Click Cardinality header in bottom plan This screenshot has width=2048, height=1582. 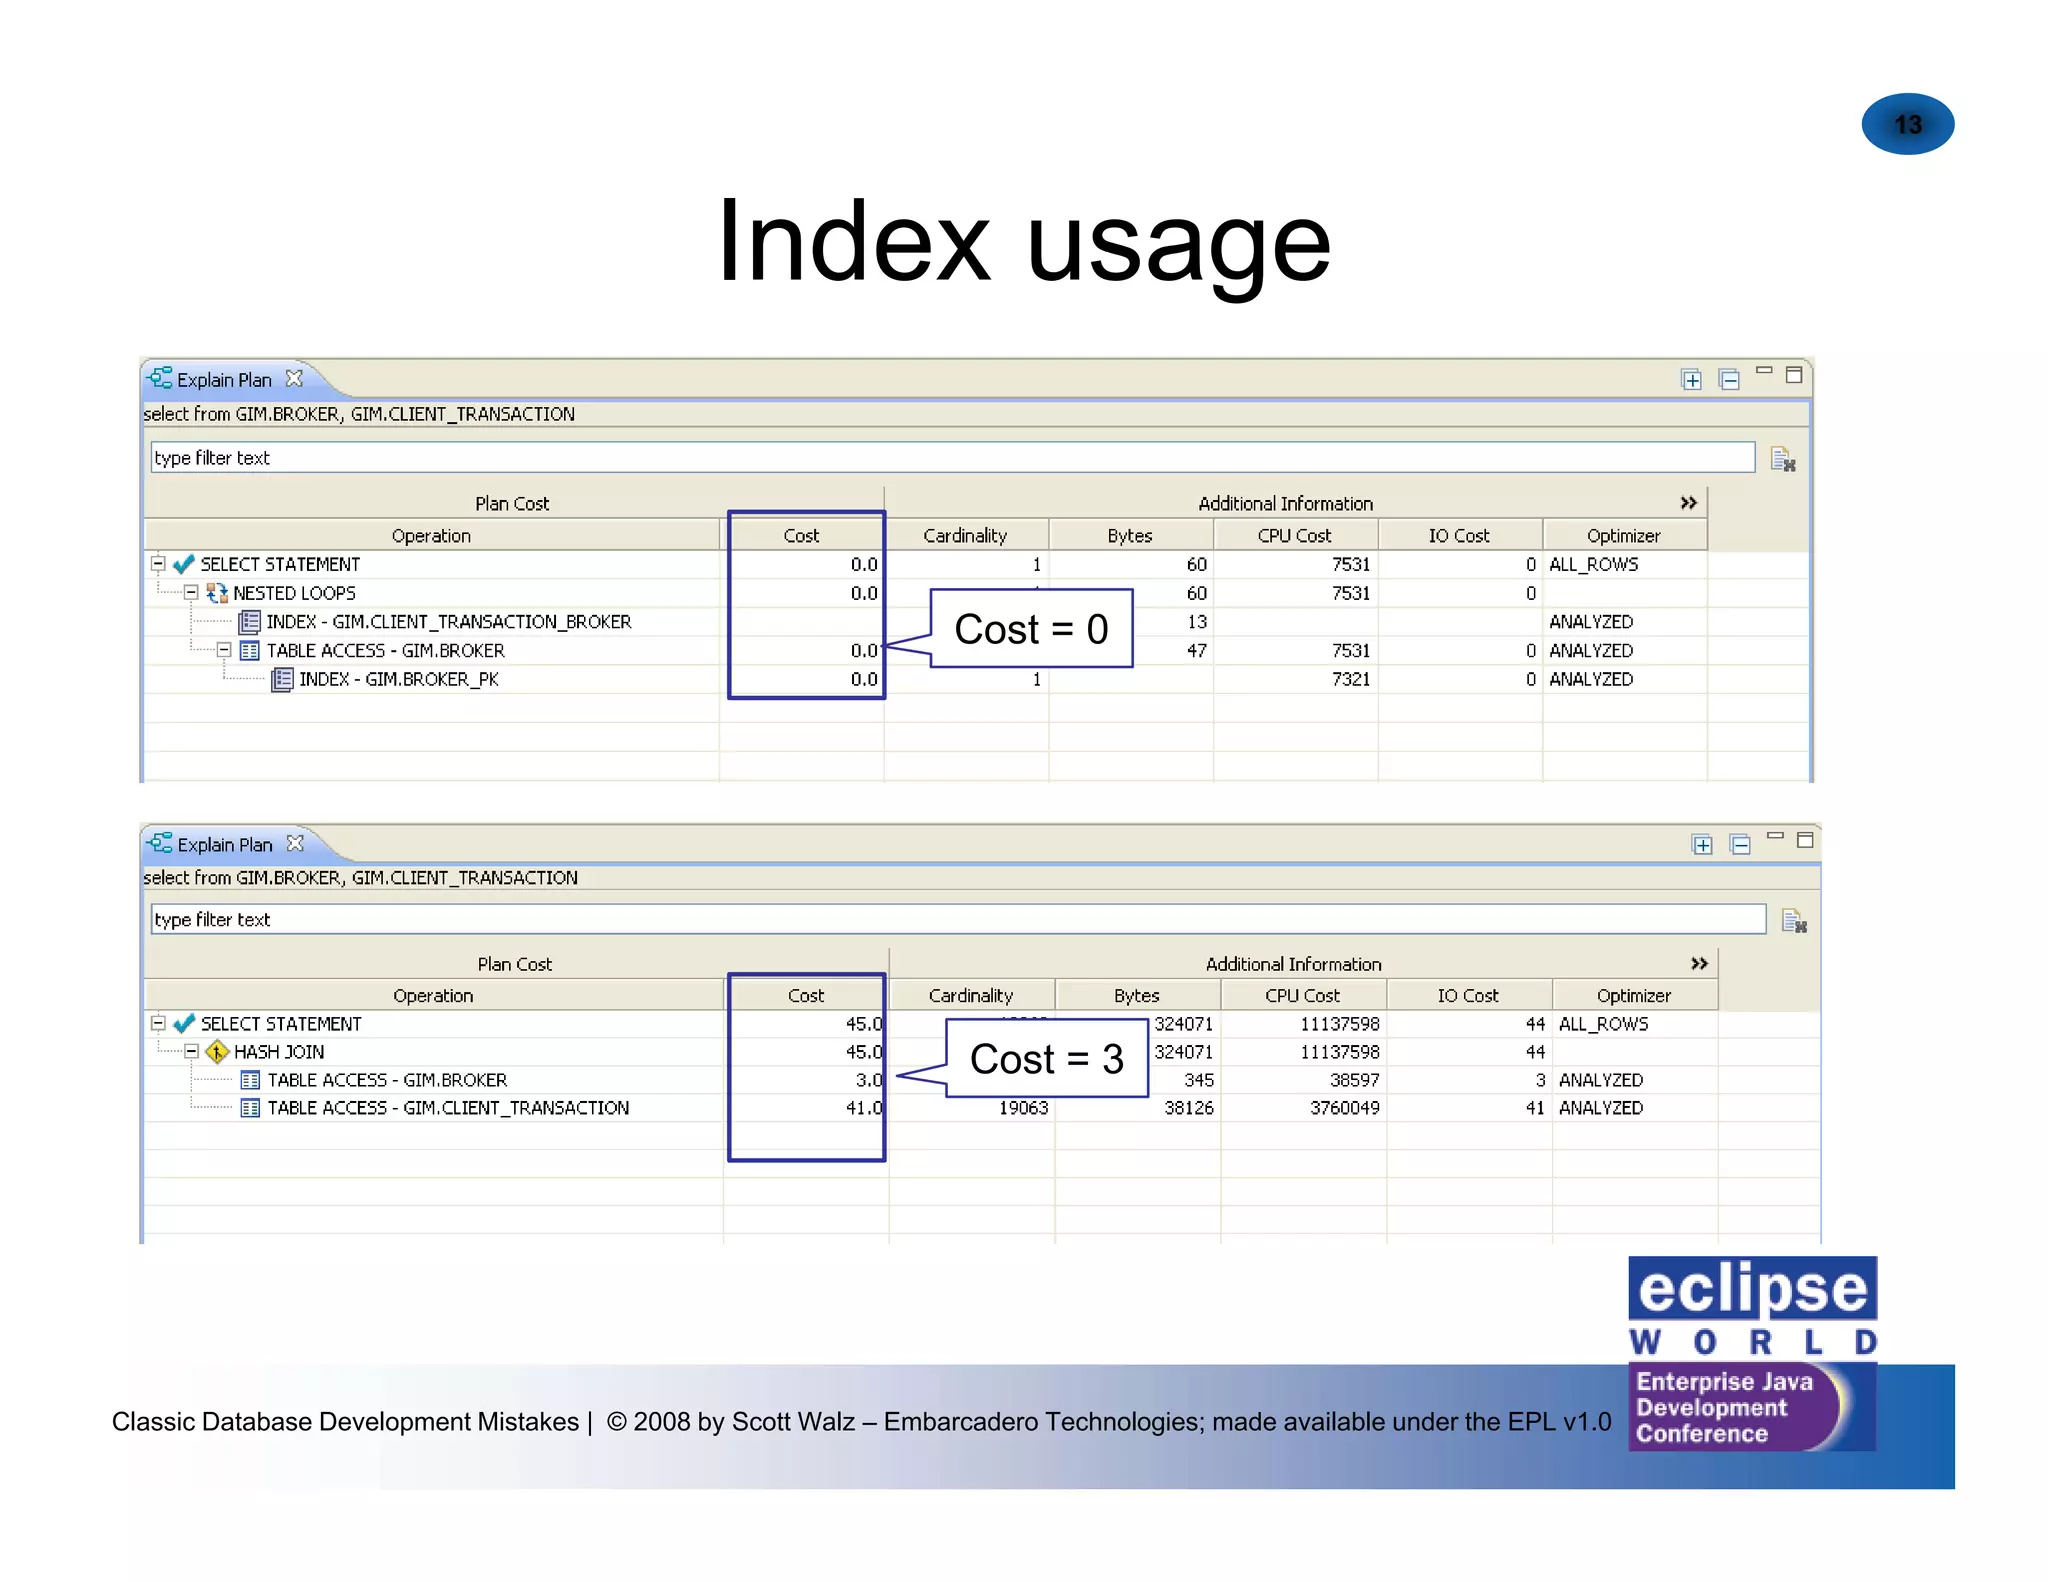click(971, 996)
